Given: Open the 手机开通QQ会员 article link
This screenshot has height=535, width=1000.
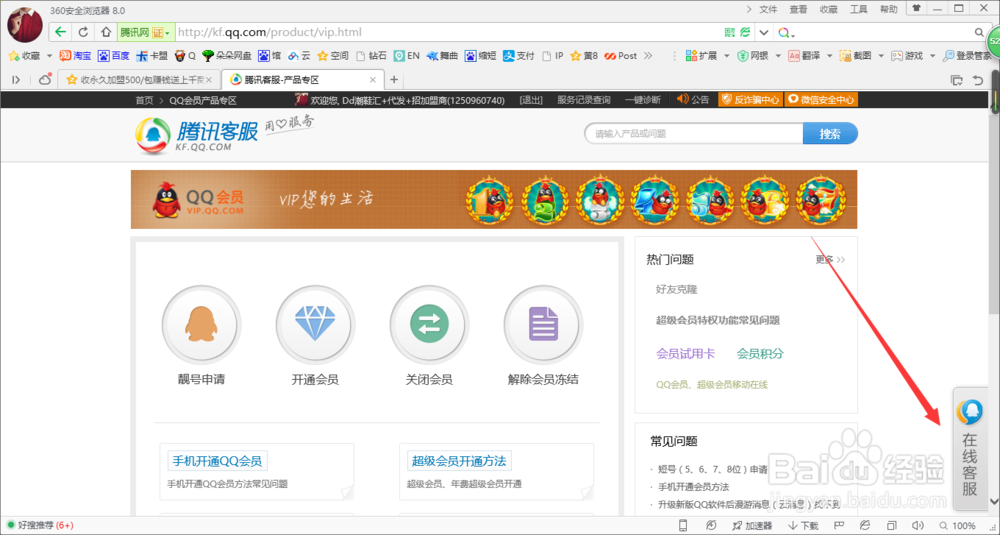Looking at the screenshot, I should [x=217, y=460].
